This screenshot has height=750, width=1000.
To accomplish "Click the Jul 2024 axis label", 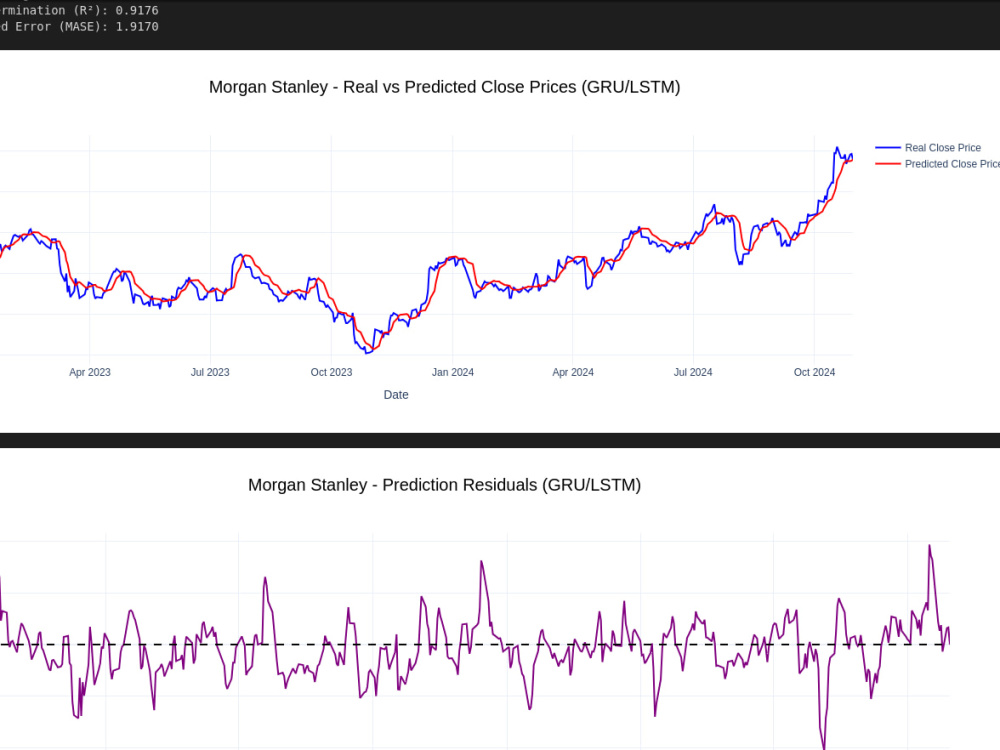I will click(x=693, y=372).
